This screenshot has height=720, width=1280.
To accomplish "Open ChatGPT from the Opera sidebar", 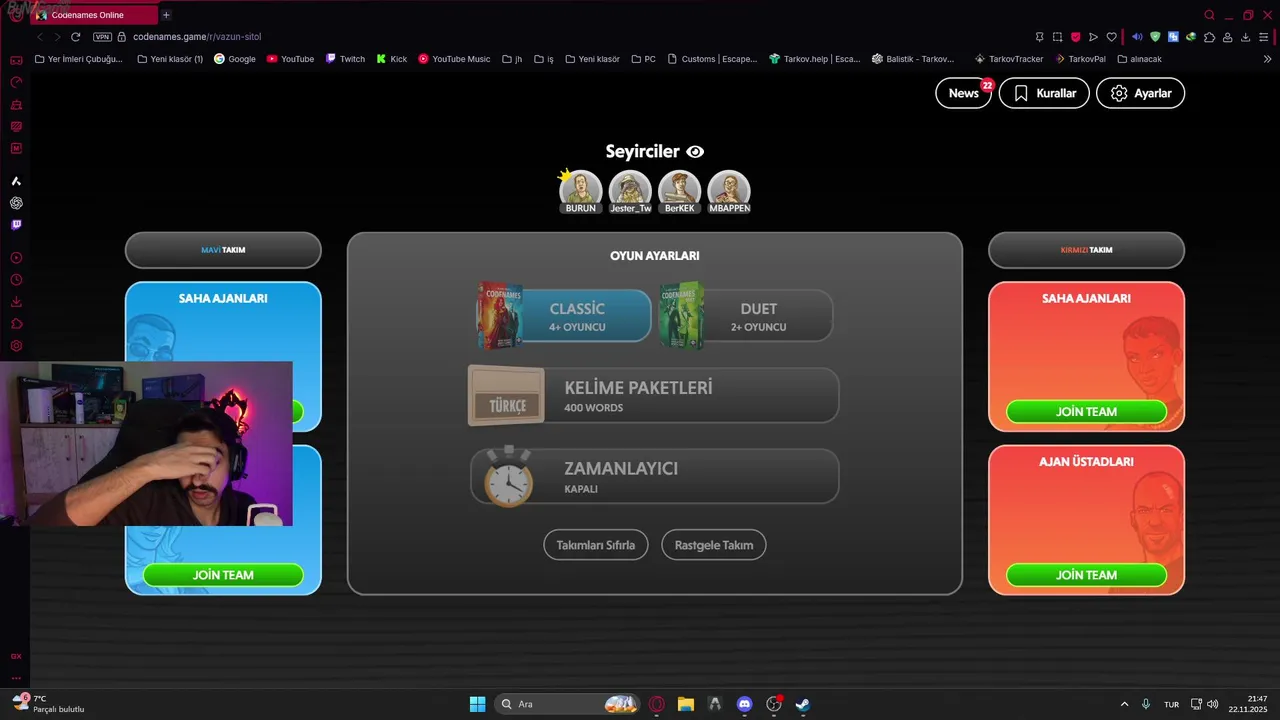I will pyautogui.click(x=16, y=203).
